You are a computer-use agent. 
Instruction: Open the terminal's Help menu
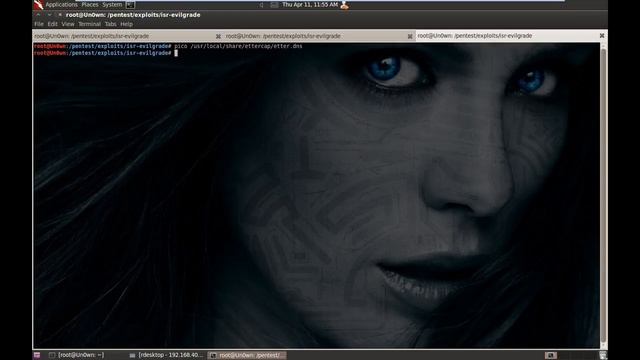click(x=126, y=24)
